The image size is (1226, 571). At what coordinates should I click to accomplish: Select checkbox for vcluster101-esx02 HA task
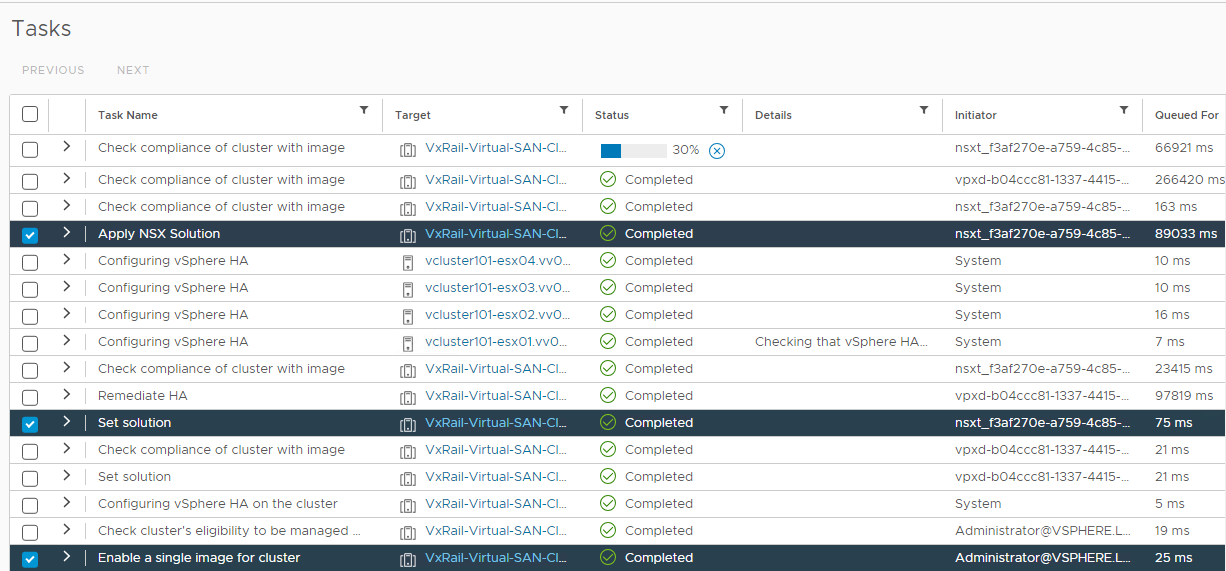tap(30, 316)
